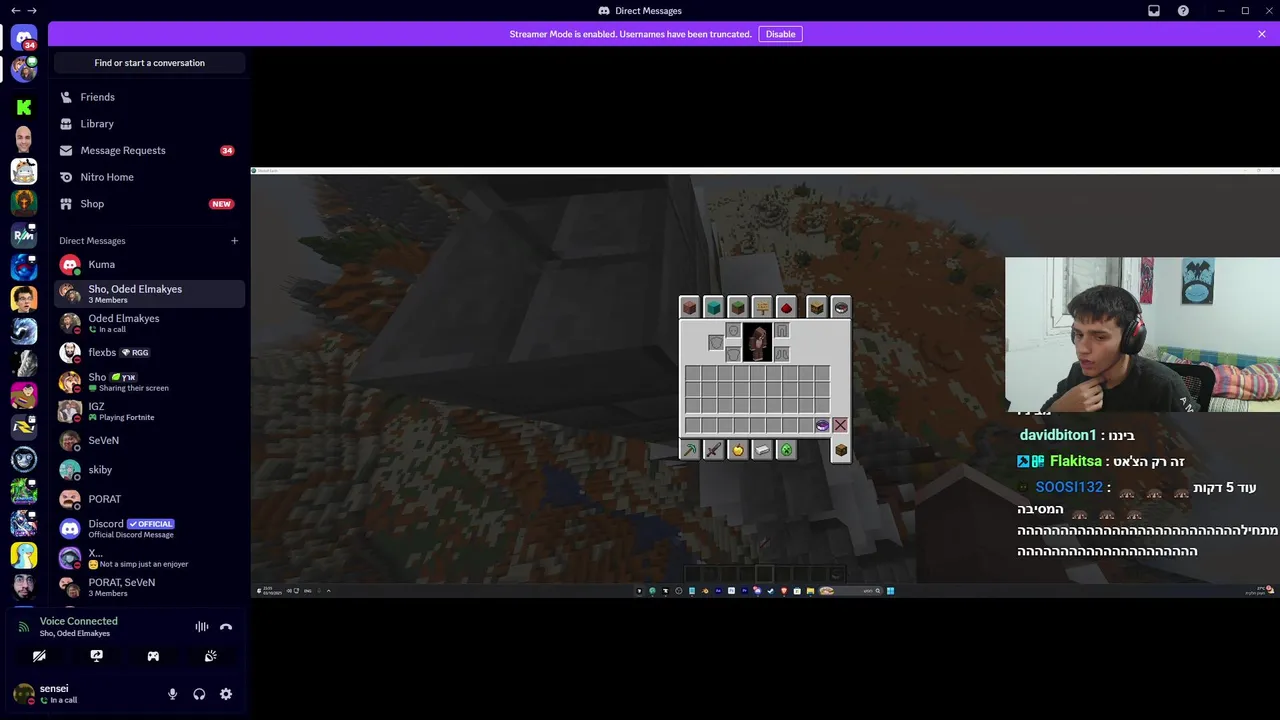Select the sword Combat tab in Minecraft
The image size is (1280, 720).
click(713, 451)
